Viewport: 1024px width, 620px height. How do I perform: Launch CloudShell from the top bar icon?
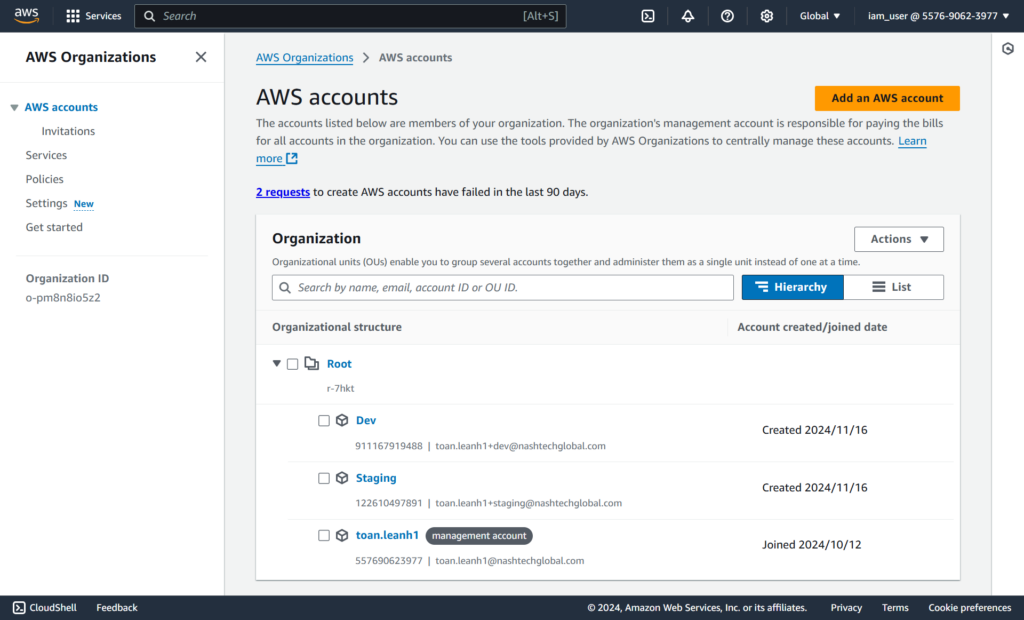tap(648, 16)
